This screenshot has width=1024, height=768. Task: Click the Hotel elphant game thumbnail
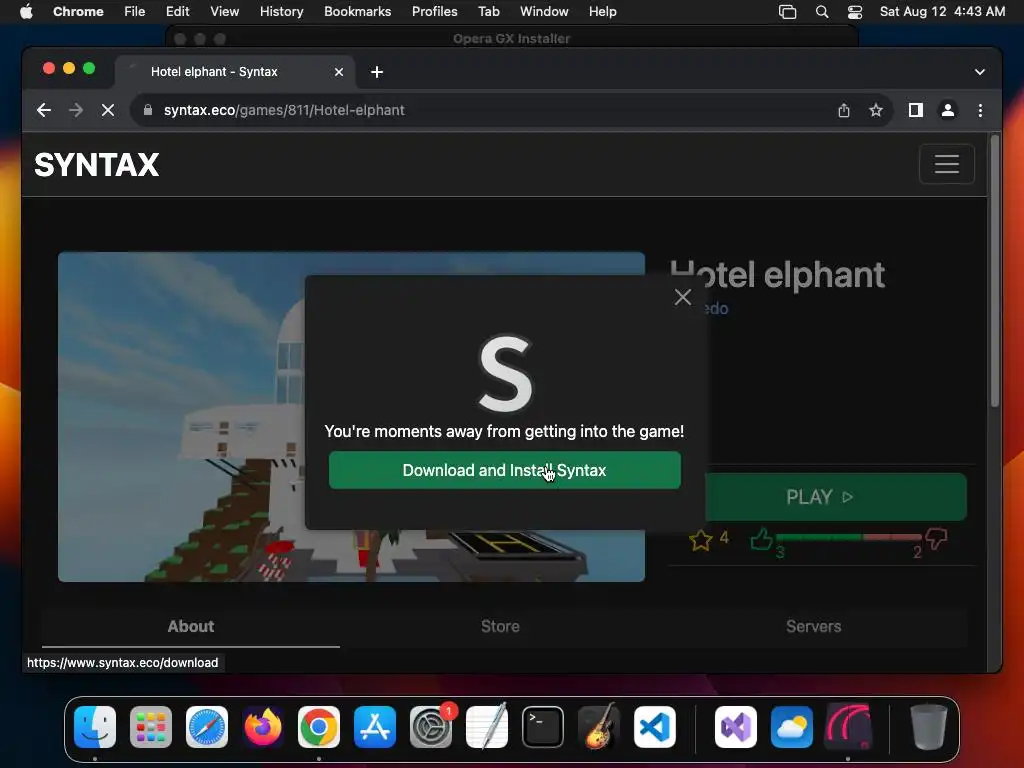click(181, 417)
